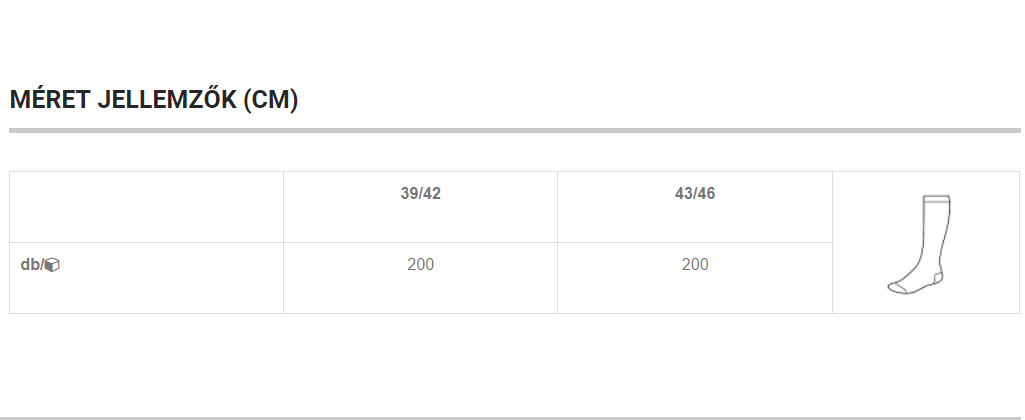Click the gray line at page bottom
The height and width of the screenshot is (420, 1025).
click(512, 417)
